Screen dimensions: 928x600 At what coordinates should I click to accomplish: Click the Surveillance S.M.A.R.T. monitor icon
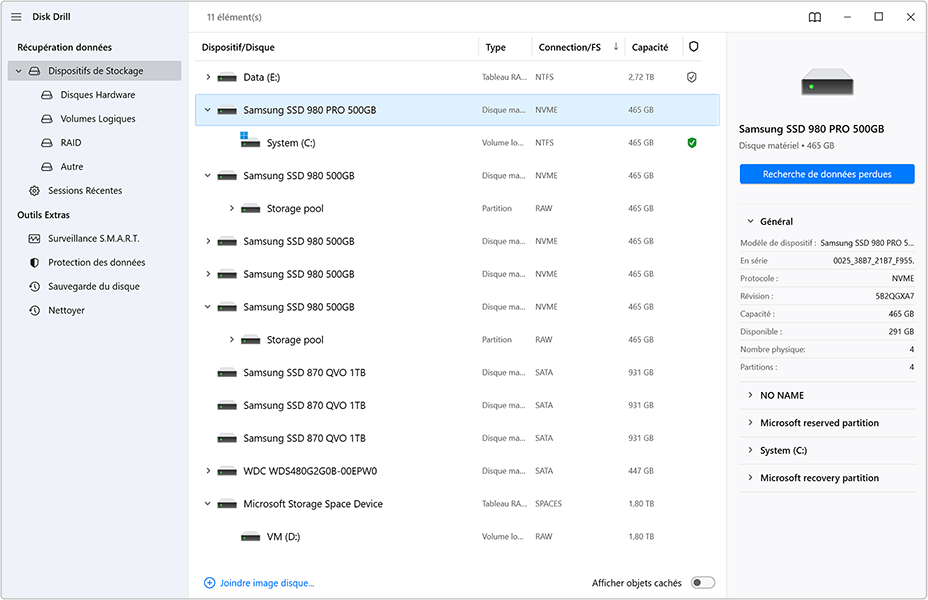tap(34, 238)
